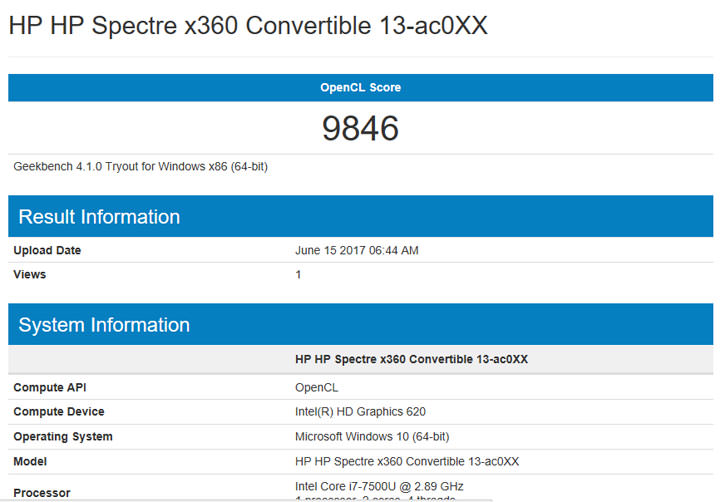Click the Result Information section header

point(99,217)
